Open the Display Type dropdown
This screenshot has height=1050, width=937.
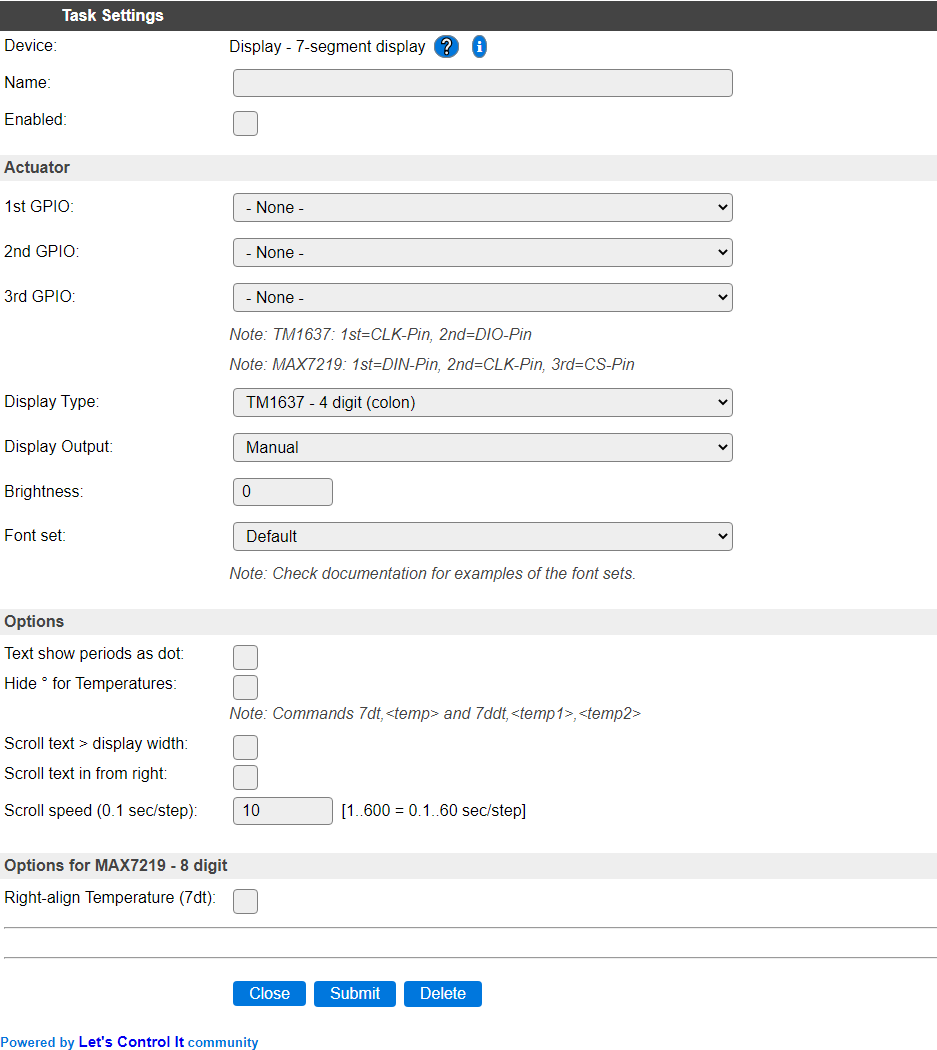coord(482,402)
